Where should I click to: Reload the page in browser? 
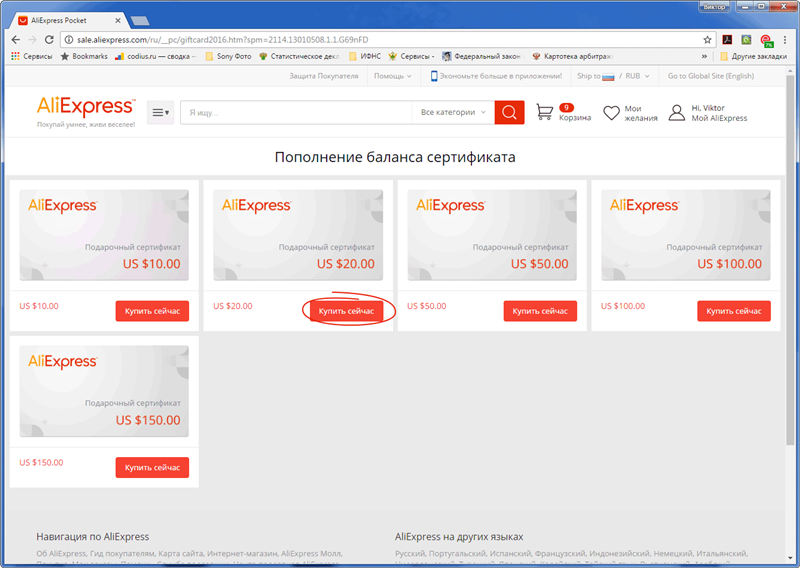pyautogui.click(x=50, y=39)
